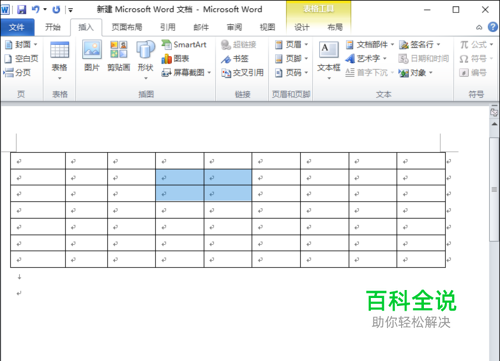Click the Redo icon in quick access toolbar
The height and width of the screenshot is (361, 500).
coord(56,10)
